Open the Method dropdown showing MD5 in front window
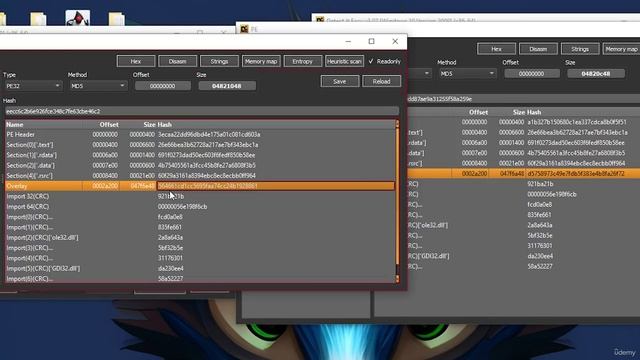Image resolution: width=640 pixels, height=360 pixels. point(98,86)
